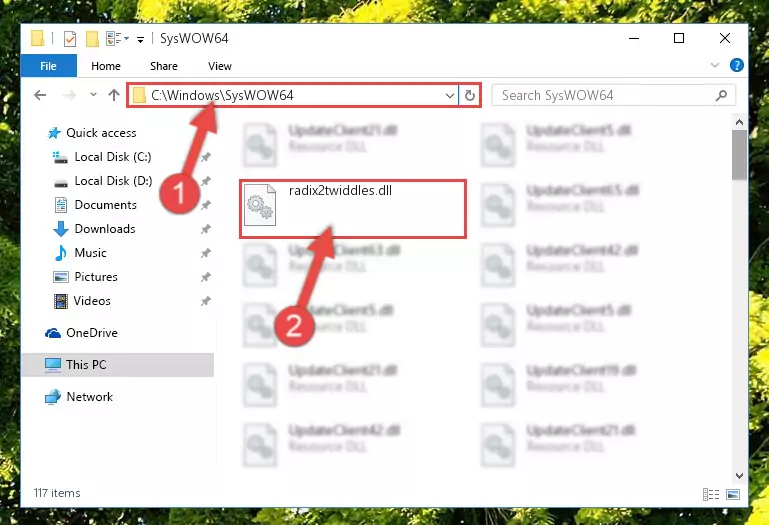The image size is (769, 525).
Task: Select the radix2twiddles.dll file
Action: pos(353,209)
